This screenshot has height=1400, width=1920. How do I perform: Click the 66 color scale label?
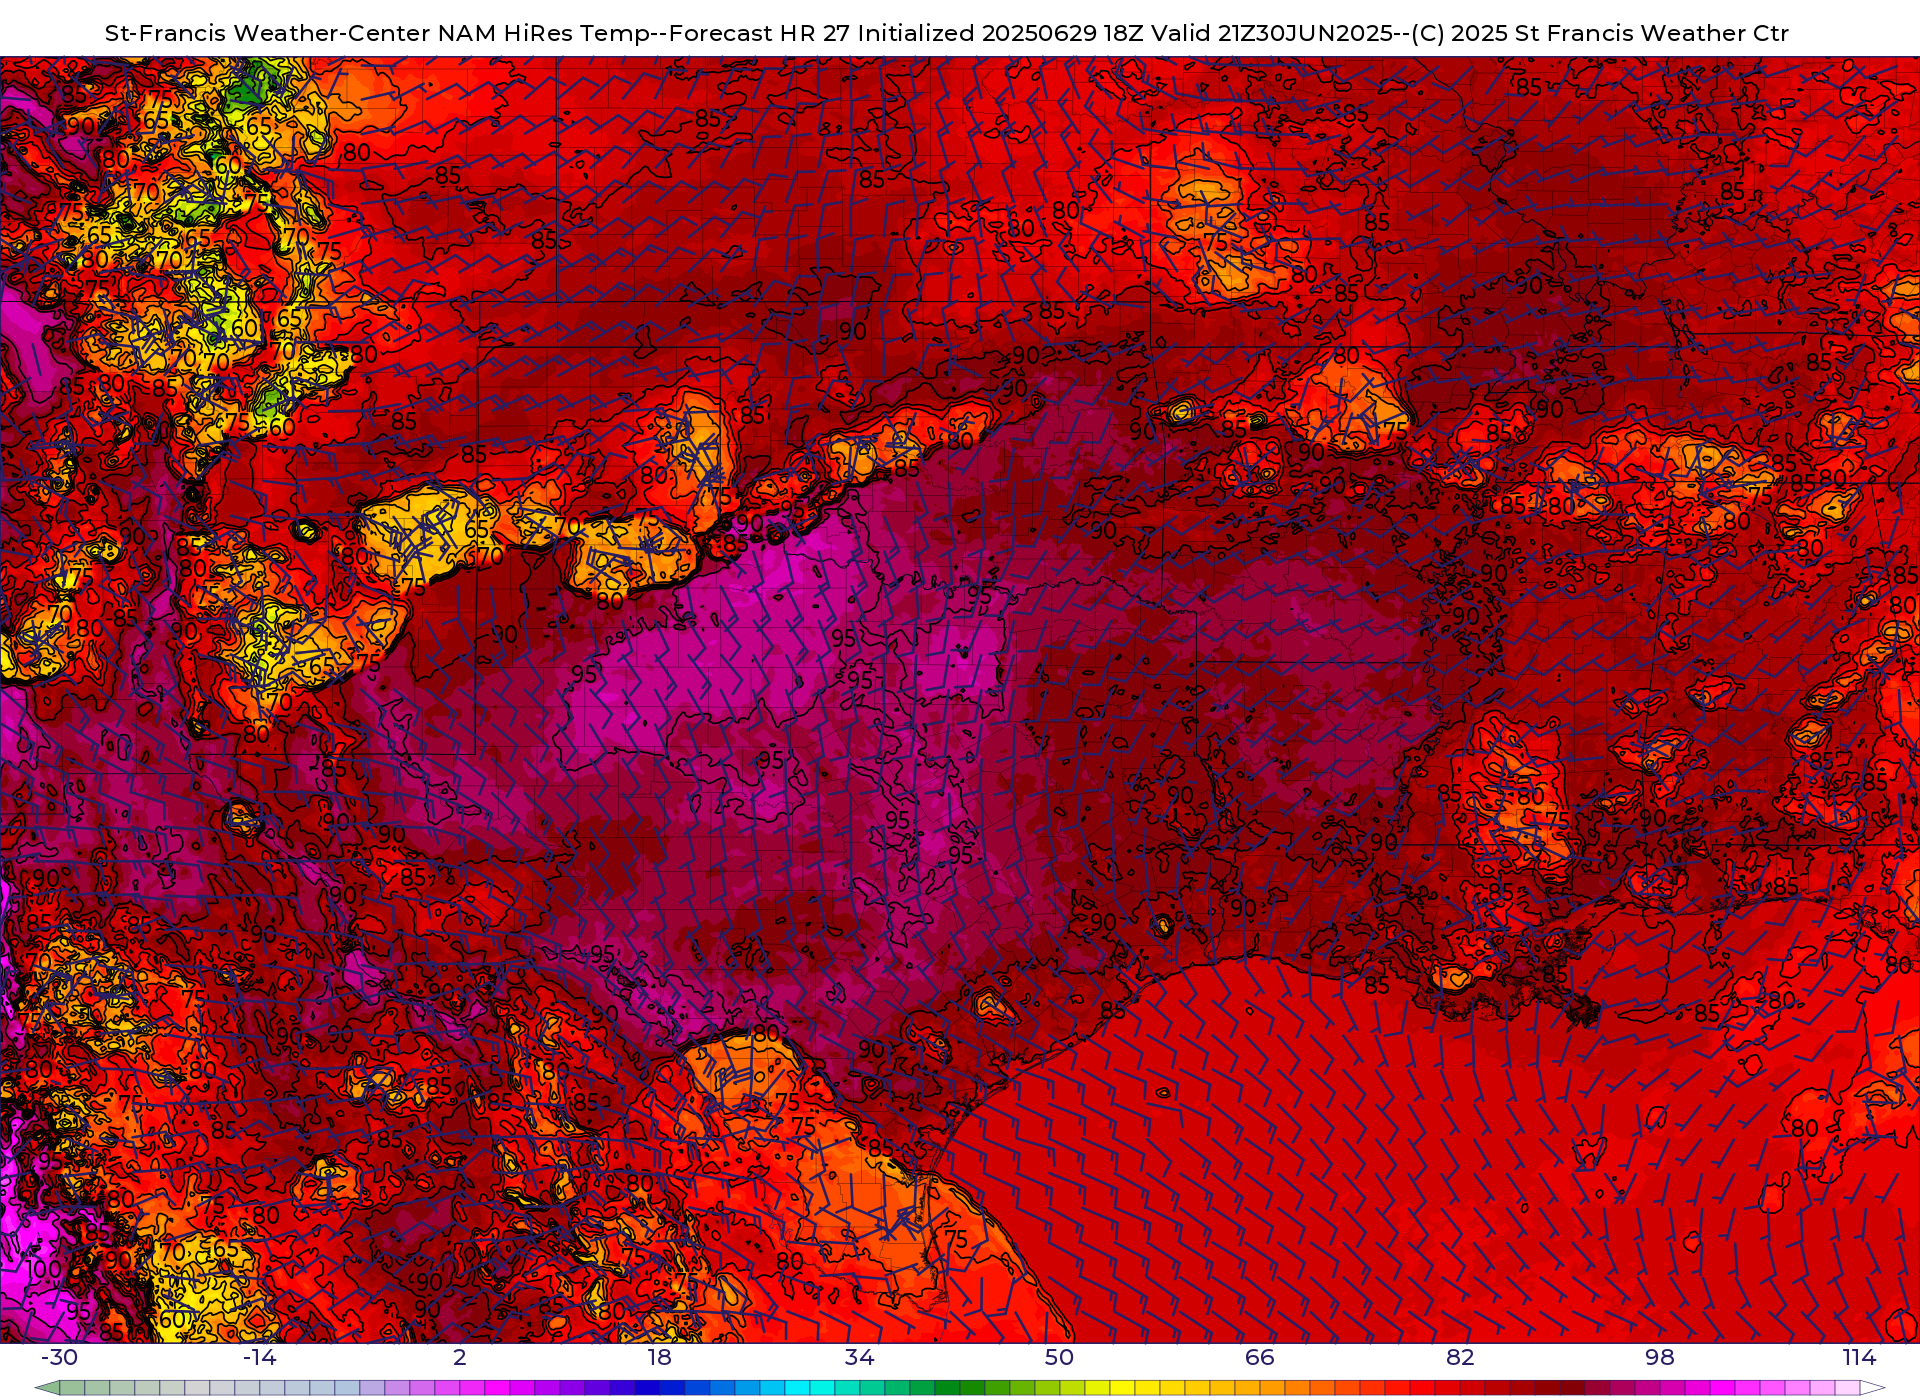[x=1260, y=1357]
